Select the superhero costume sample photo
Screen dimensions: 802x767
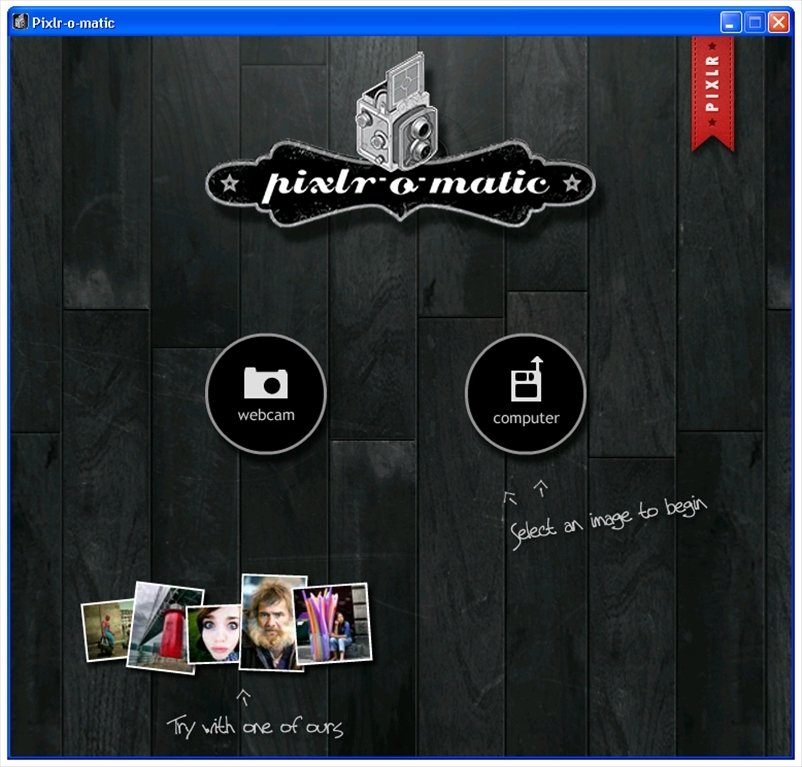[107, 630]
